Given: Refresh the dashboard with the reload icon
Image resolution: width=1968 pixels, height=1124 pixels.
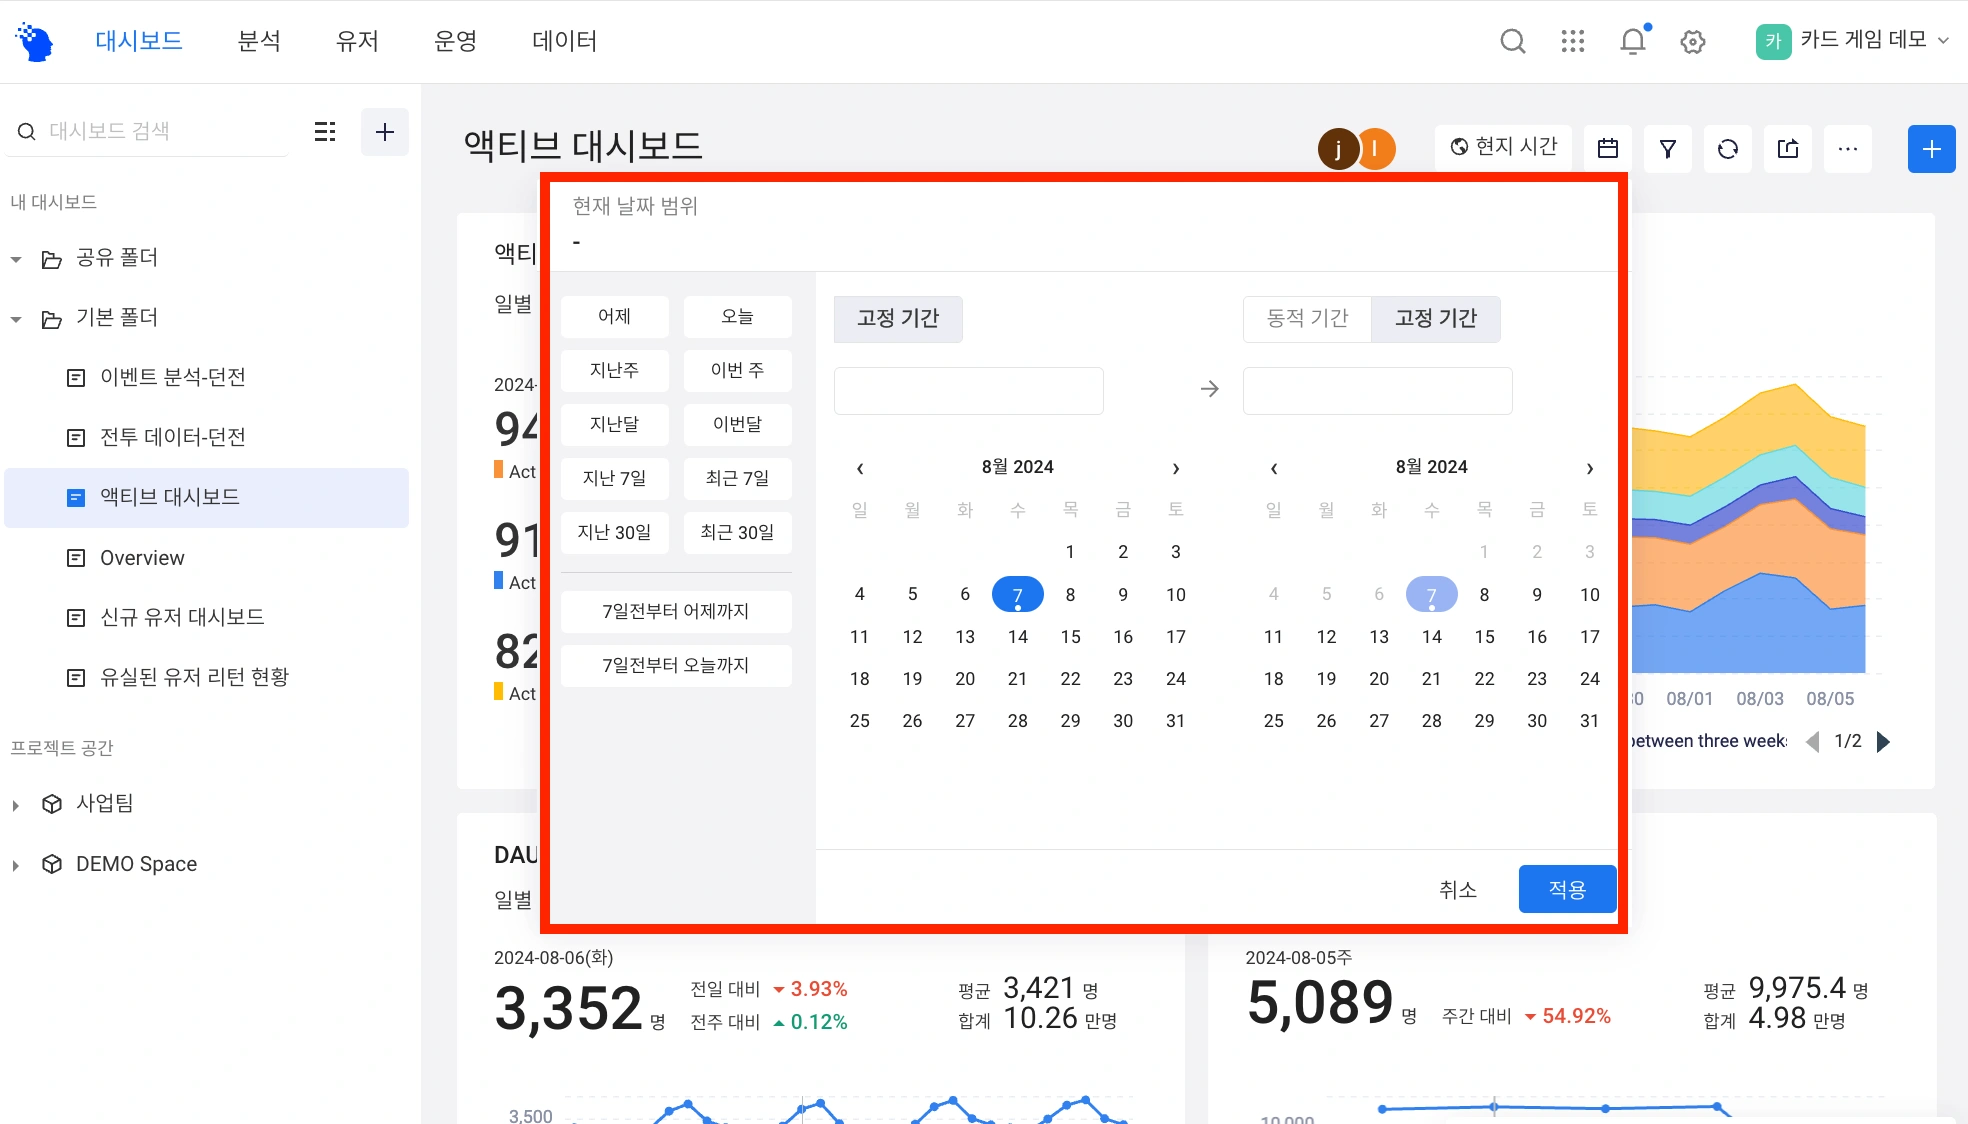Looking at the screenshot, I should 1728,149.
